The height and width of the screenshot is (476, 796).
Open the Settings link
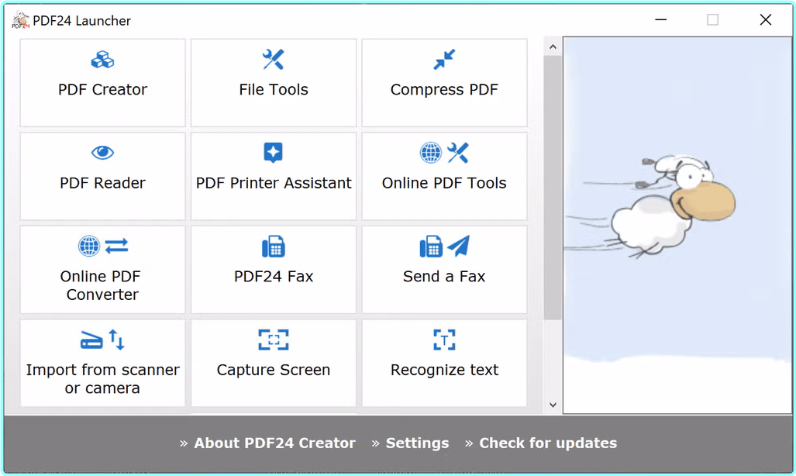click(417, 443)
